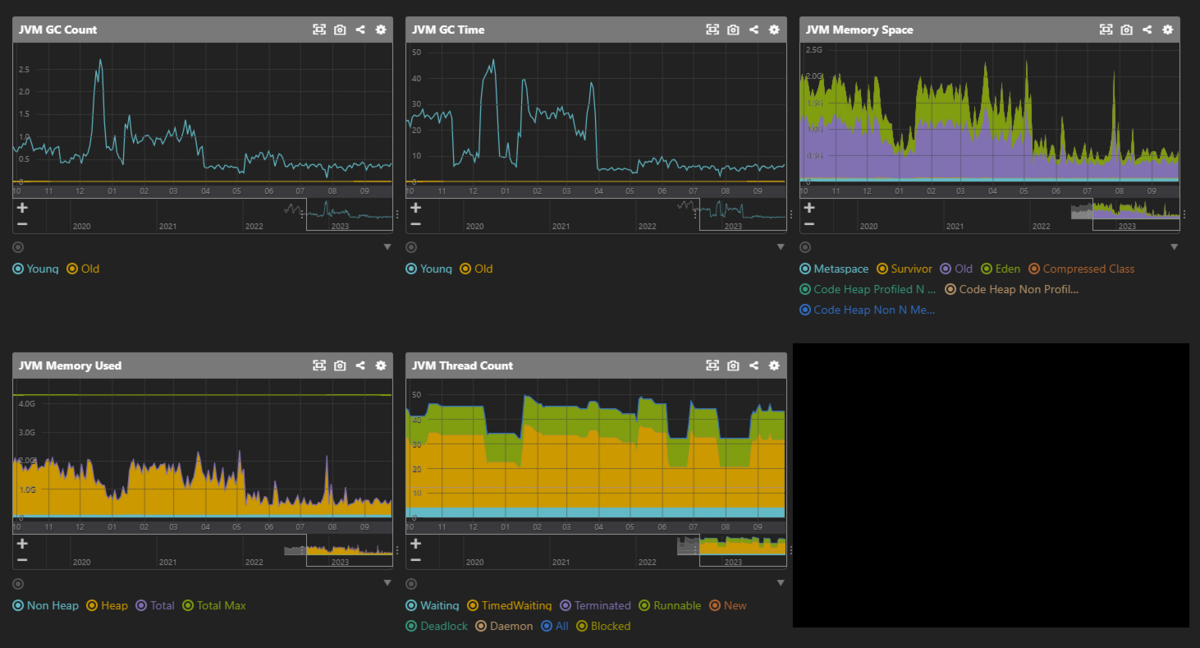Take snapshot of JVM Memory Used chart

(x=340, y=366)
